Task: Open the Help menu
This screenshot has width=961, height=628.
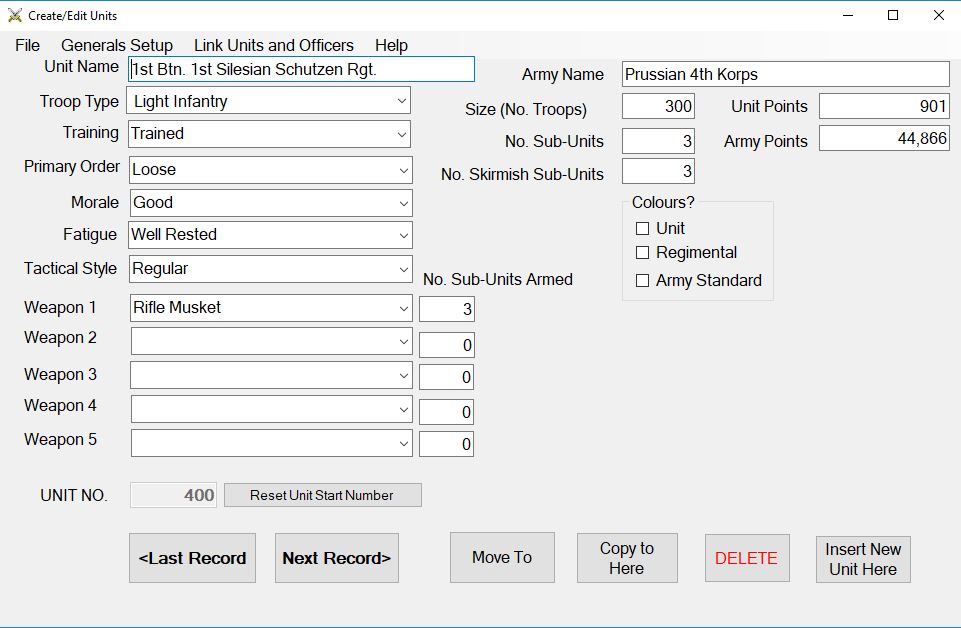Action: click(391, 45)
